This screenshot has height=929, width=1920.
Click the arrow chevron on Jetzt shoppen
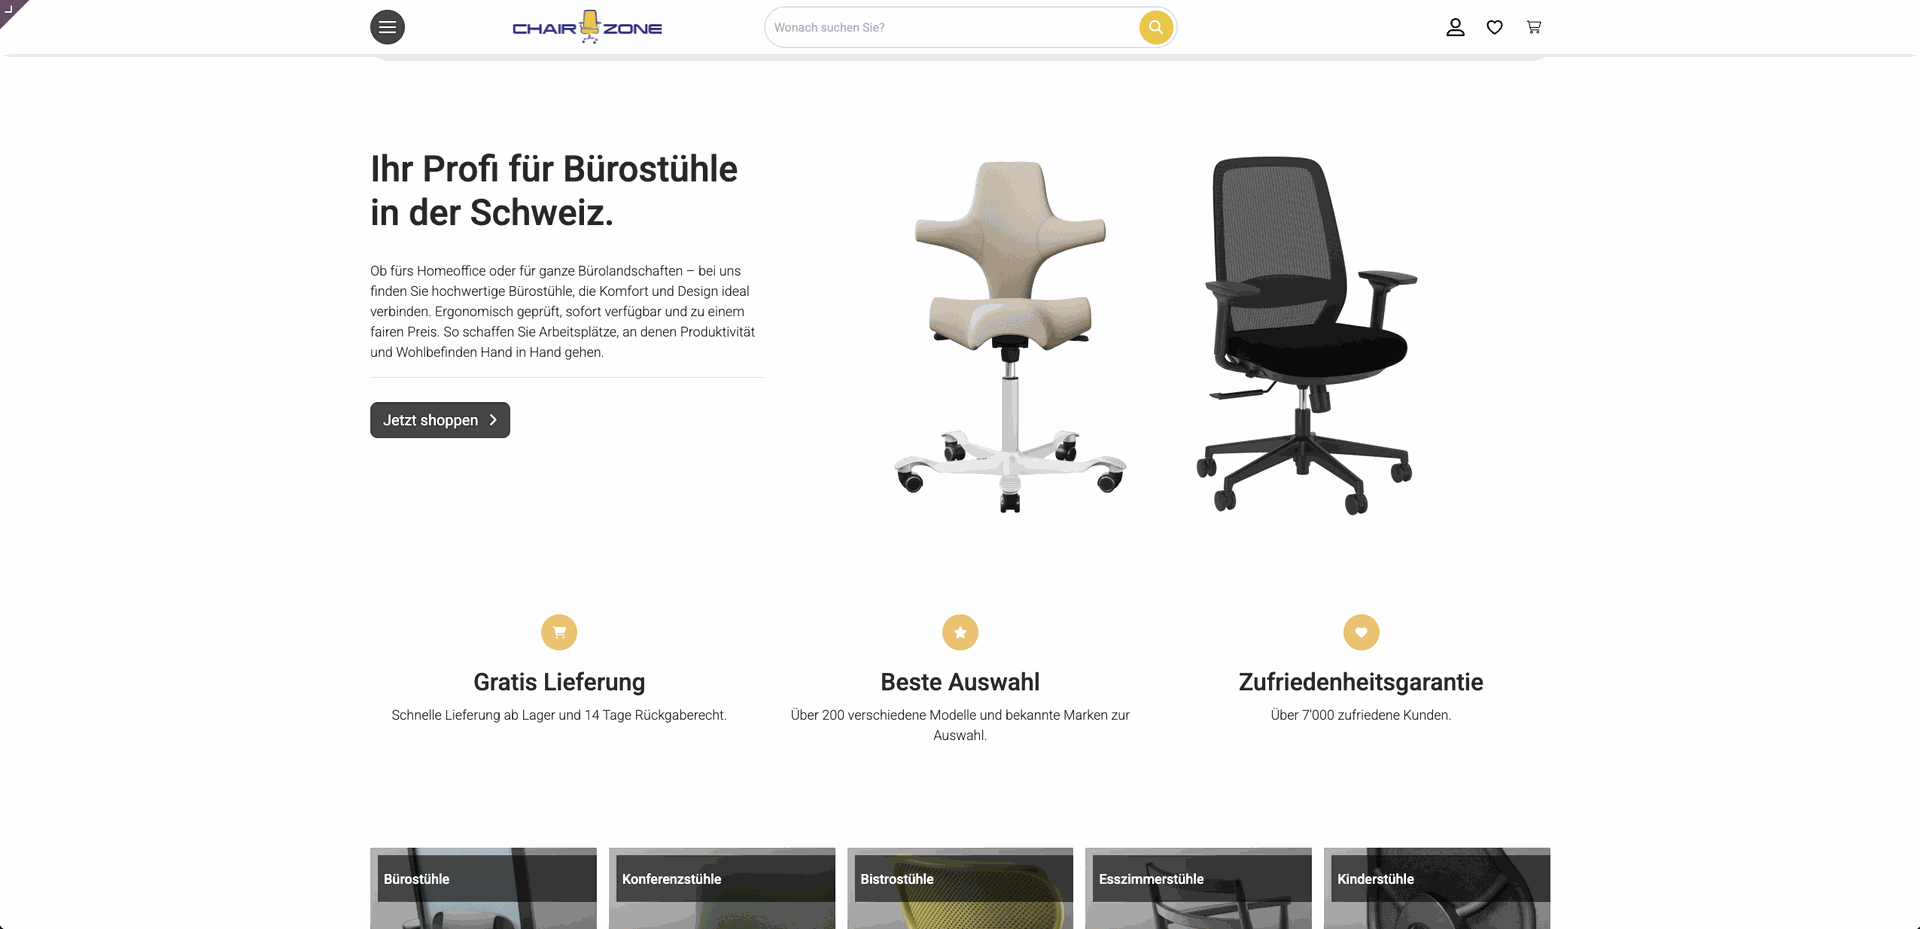click(493, 420)
